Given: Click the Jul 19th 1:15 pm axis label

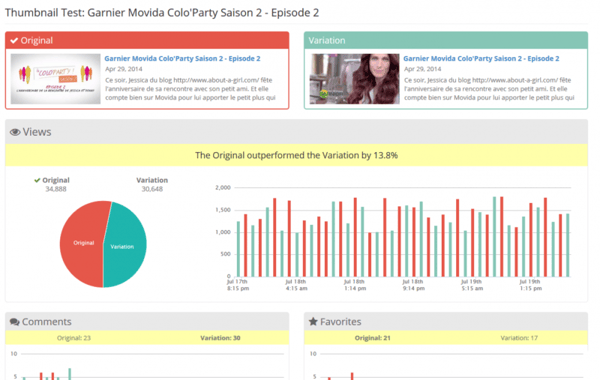Looking at the screenshot, I should pos(530,285).
